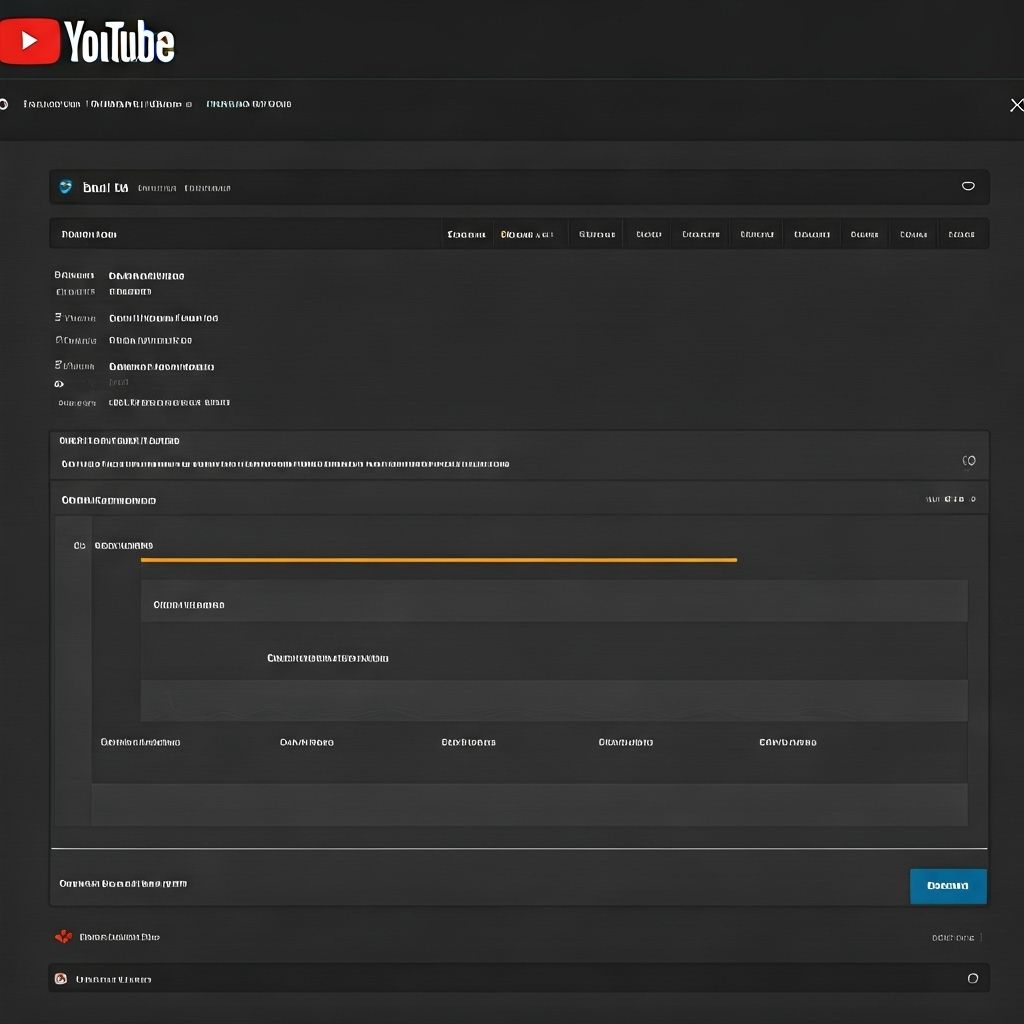Viewport: 1024px width, 1024px height.
Task: Click the empty gray field above the footer divider
Action: 529,805
